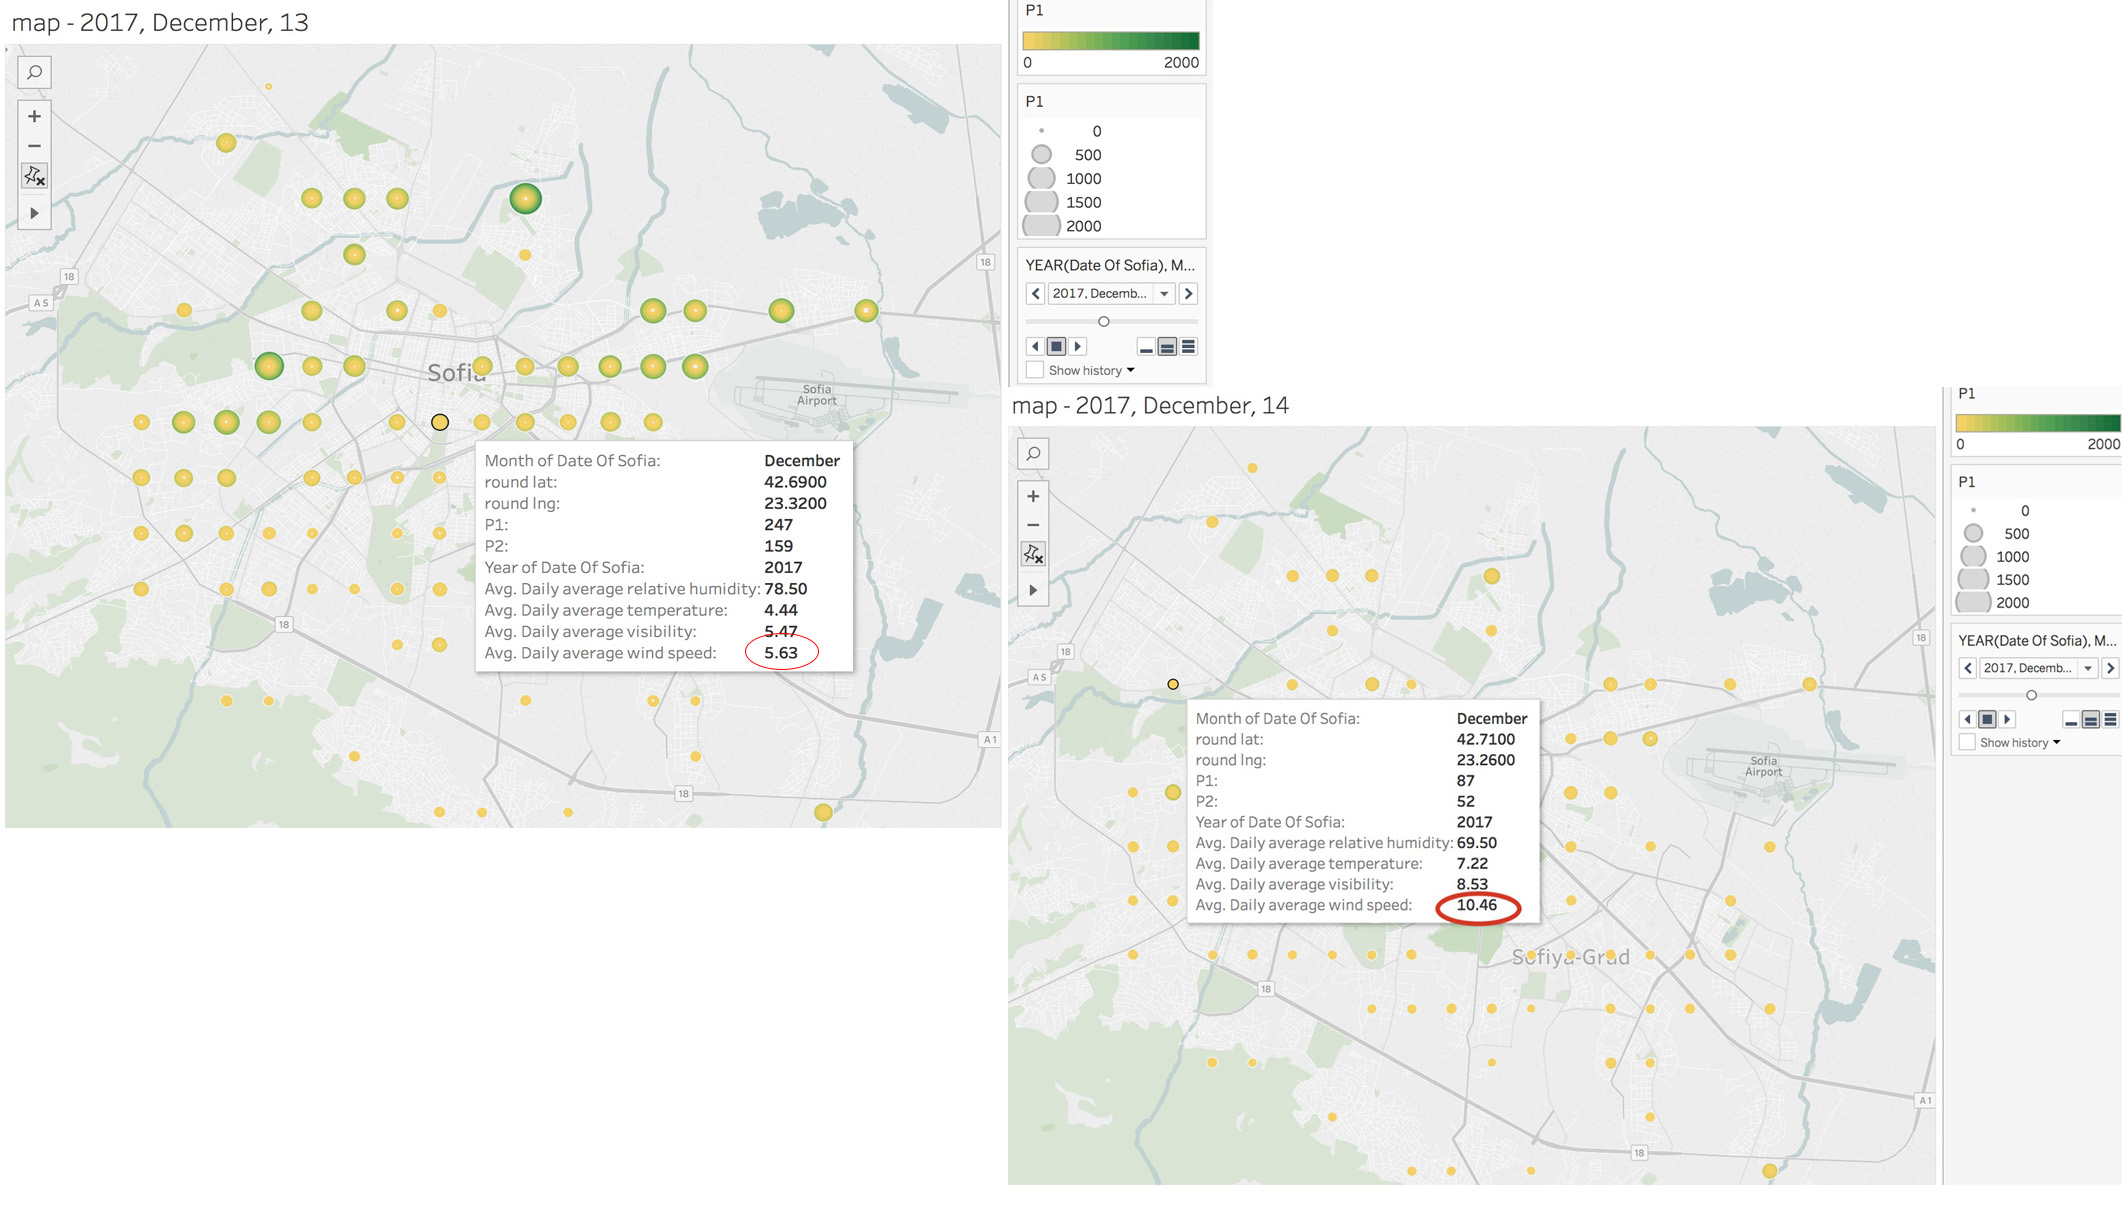The height and width of the screenshot is (1208, 2122).
Task: Set slow playback speed in December 13 control
Action: point(1146,347)
